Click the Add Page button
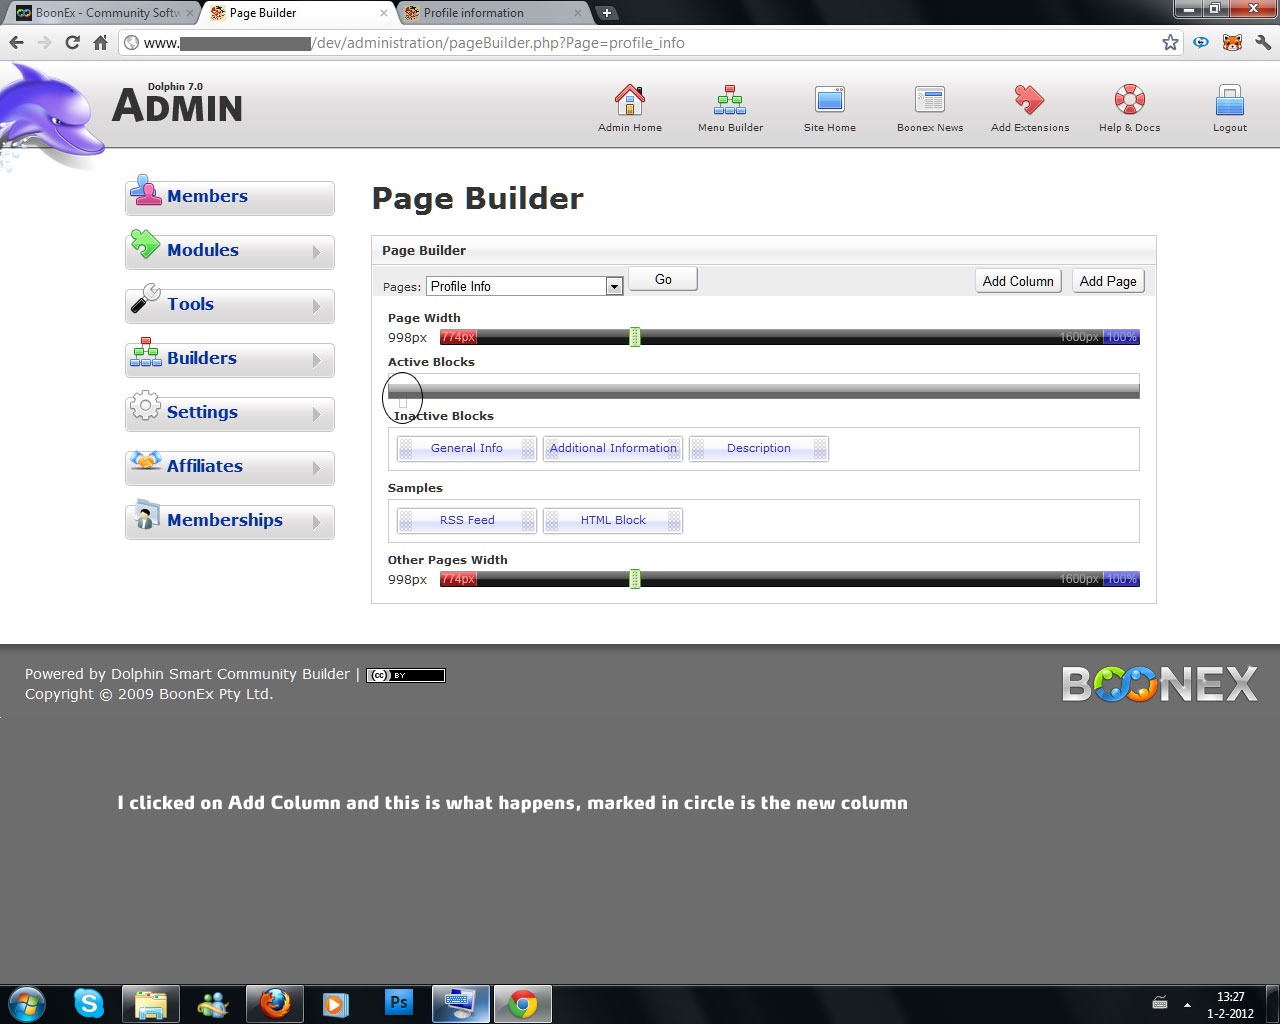Screen dimensions: 1280x1024 pos(1108,281)
